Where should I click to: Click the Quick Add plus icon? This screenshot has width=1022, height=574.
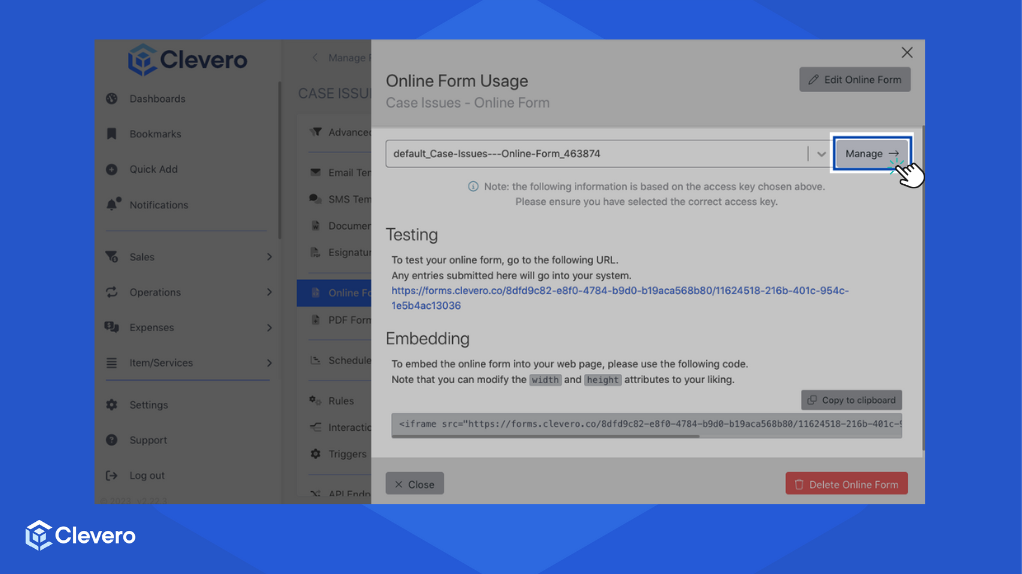coord(112,169)
